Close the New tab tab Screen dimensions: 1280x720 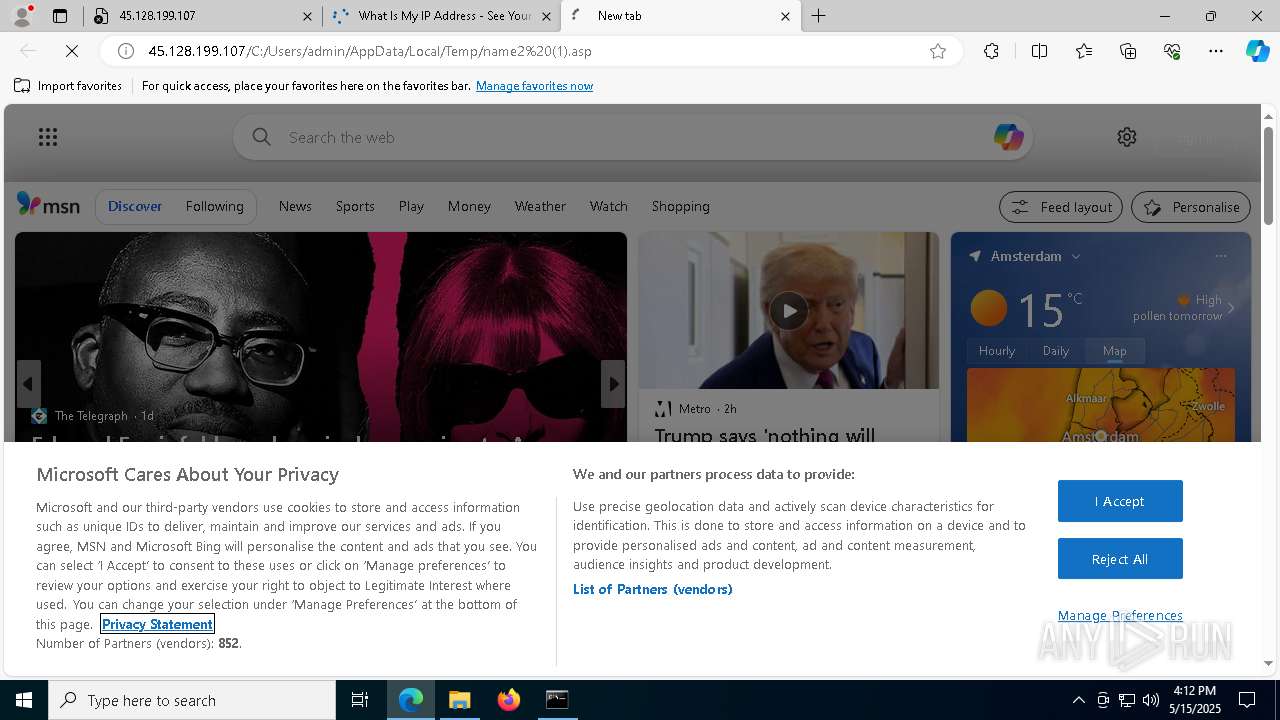click(x=785, y=16)
